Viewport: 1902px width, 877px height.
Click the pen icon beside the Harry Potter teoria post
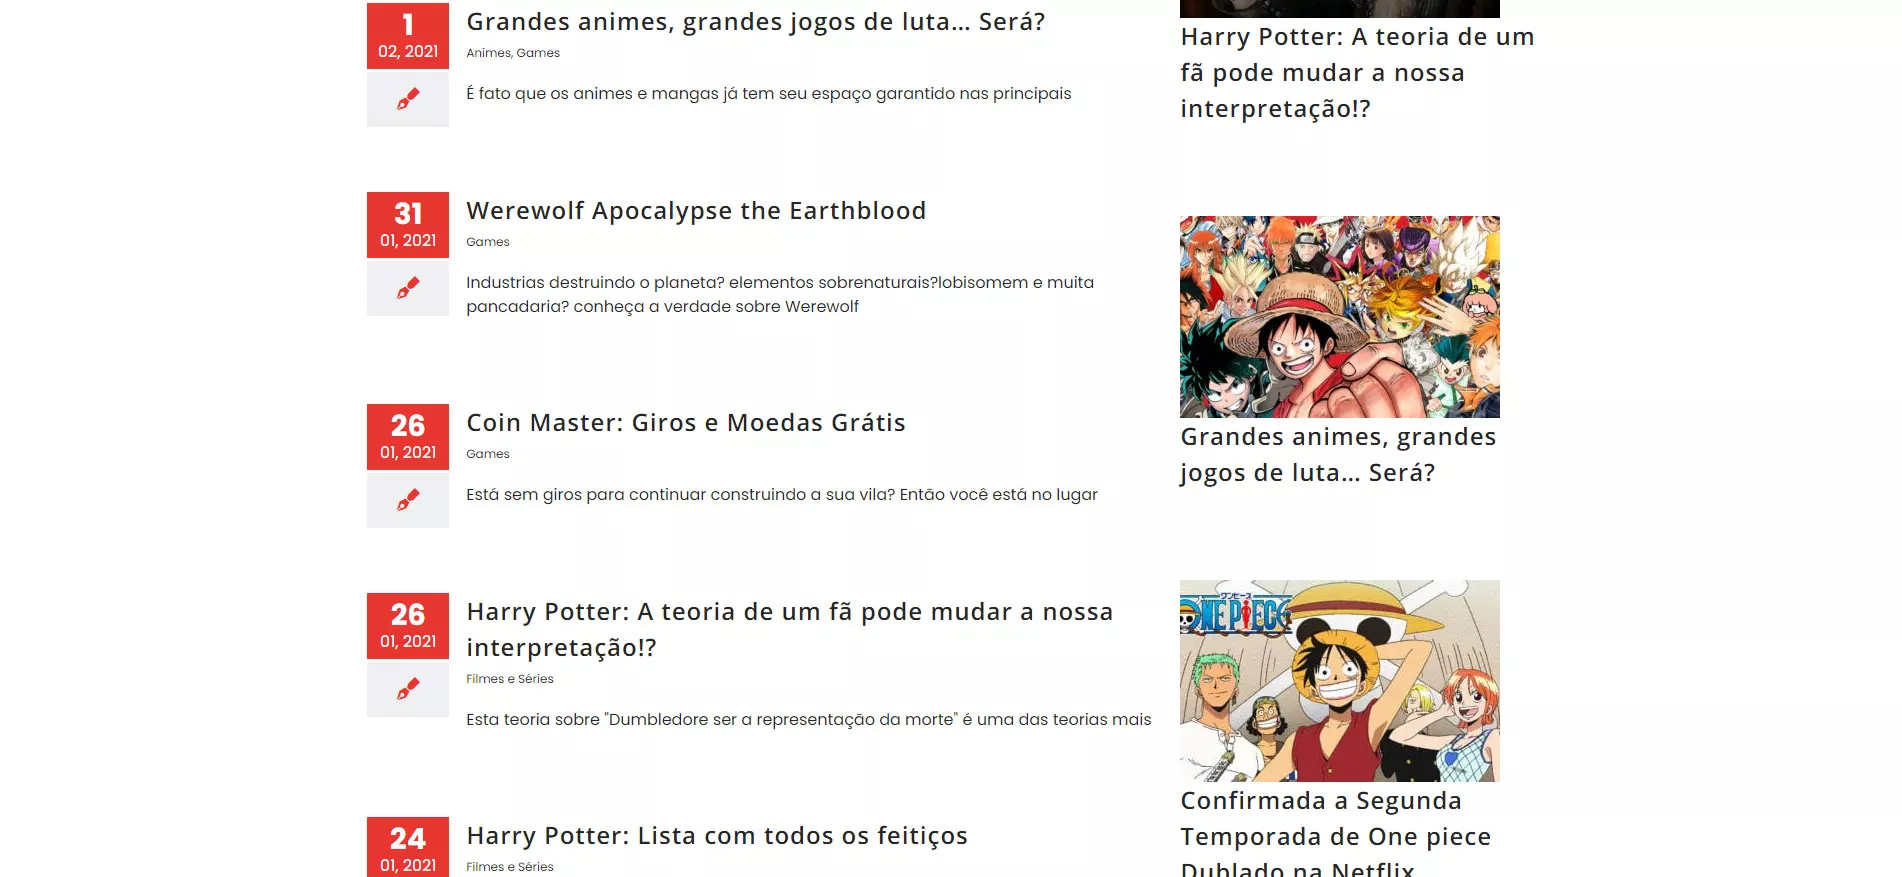408,689
